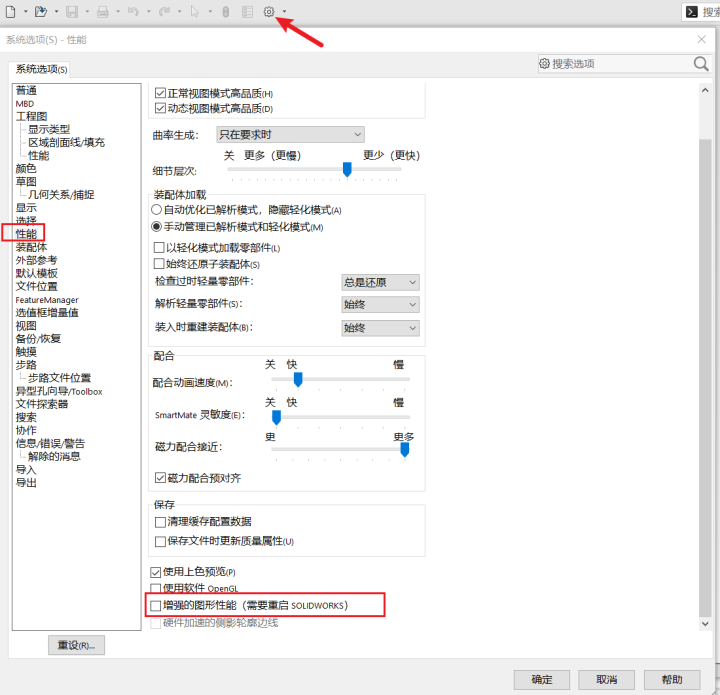Open the Options gear icon
Screen dimensions: 720x695
(269, 11)
